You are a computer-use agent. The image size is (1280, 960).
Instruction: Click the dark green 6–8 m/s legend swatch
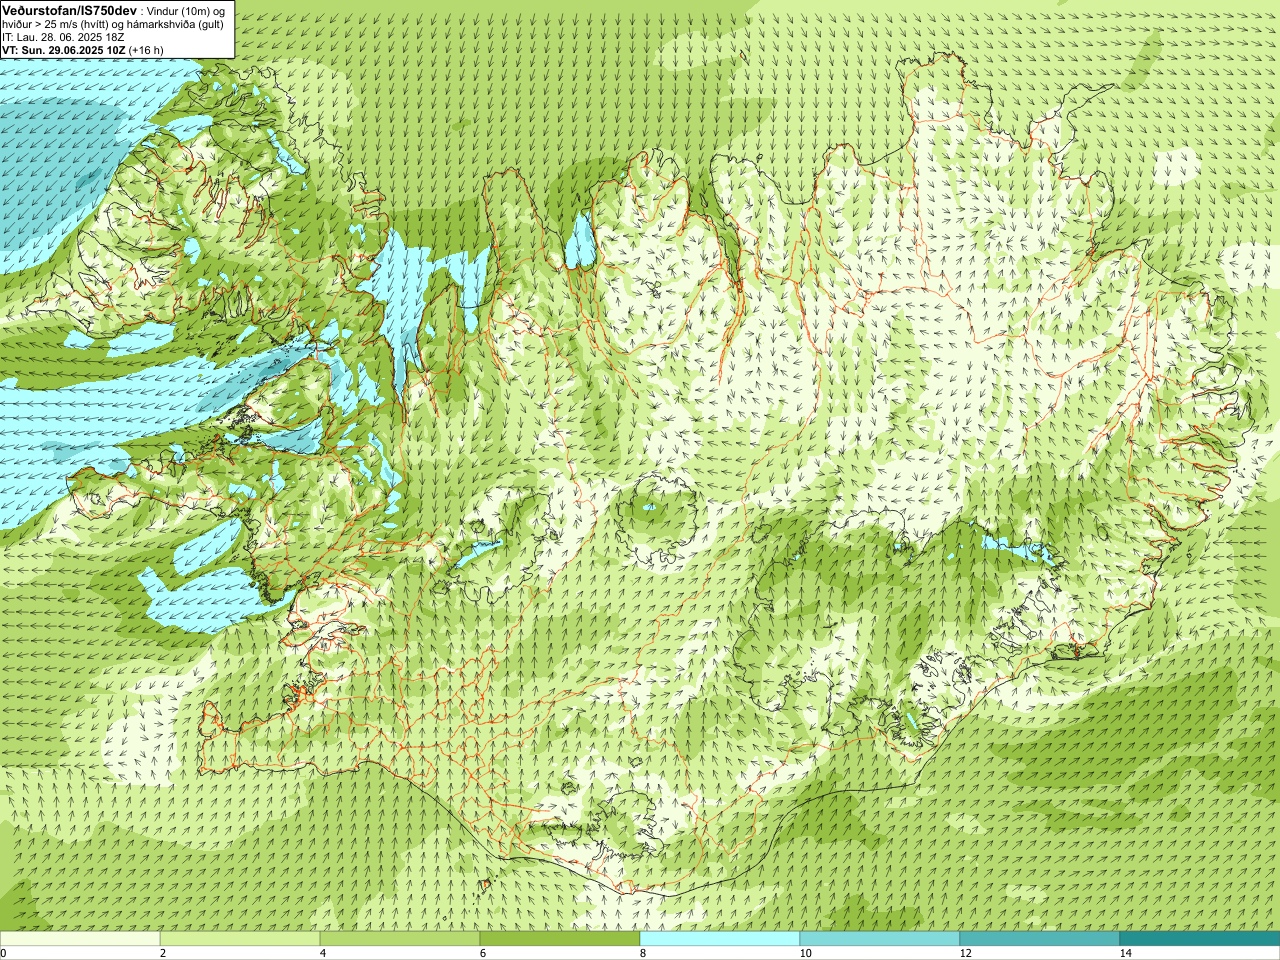[560, 939]
